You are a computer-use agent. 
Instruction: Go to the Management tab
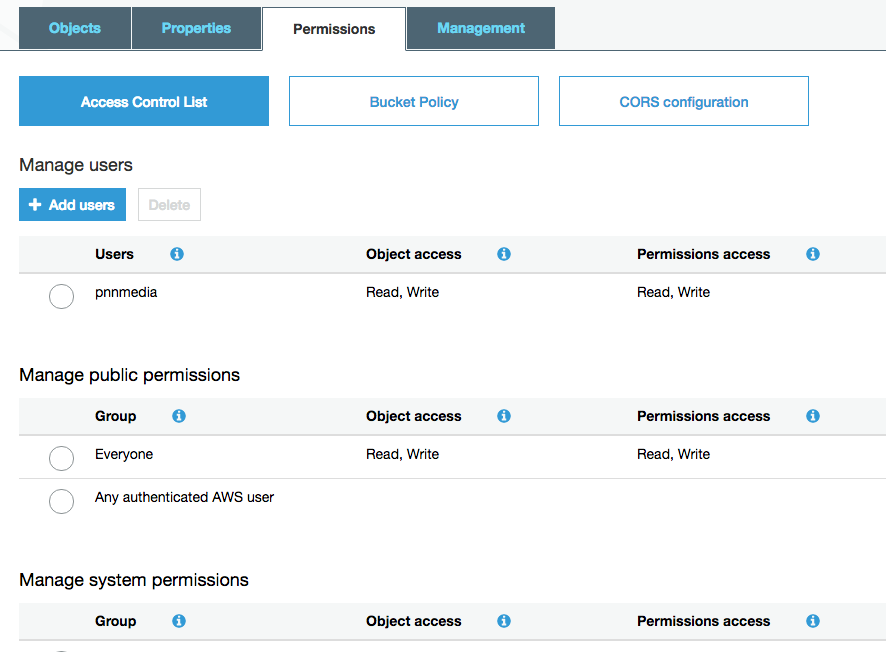[x=481, y=28]
